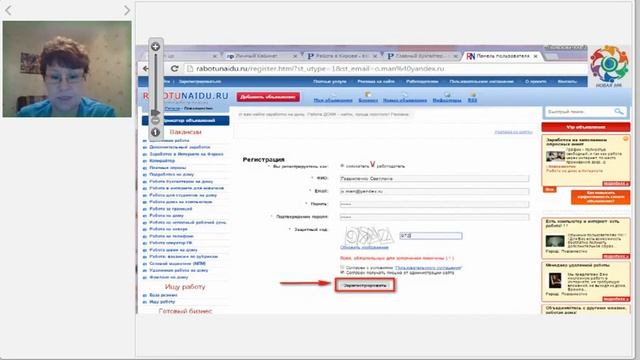Viewport: 640px width, 360px height.
Task: Click the zoom out minus icon
Action: [x=156, y=121]
